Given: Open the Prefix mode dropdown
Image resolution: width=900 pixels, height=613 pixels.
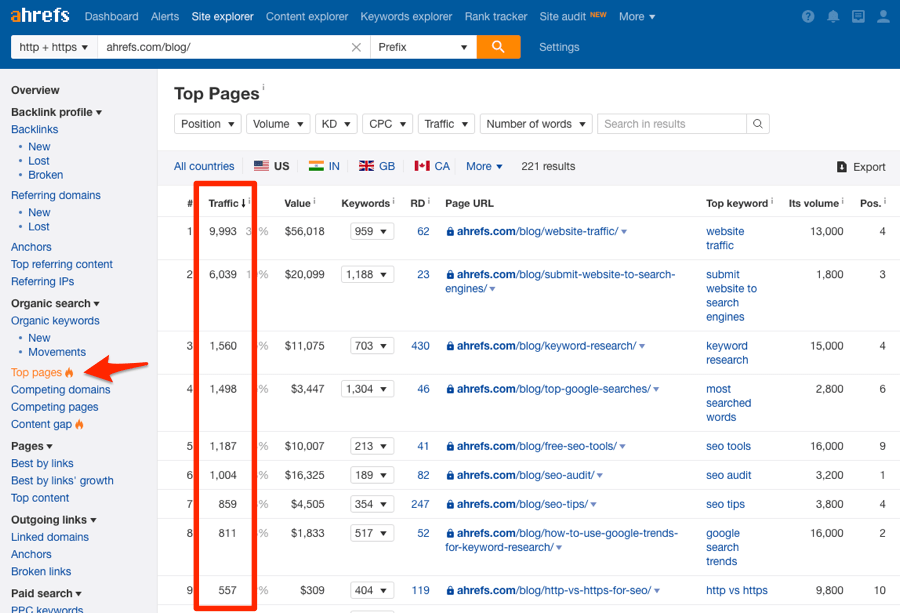Looking at the screenshot, I should (424, 47).
